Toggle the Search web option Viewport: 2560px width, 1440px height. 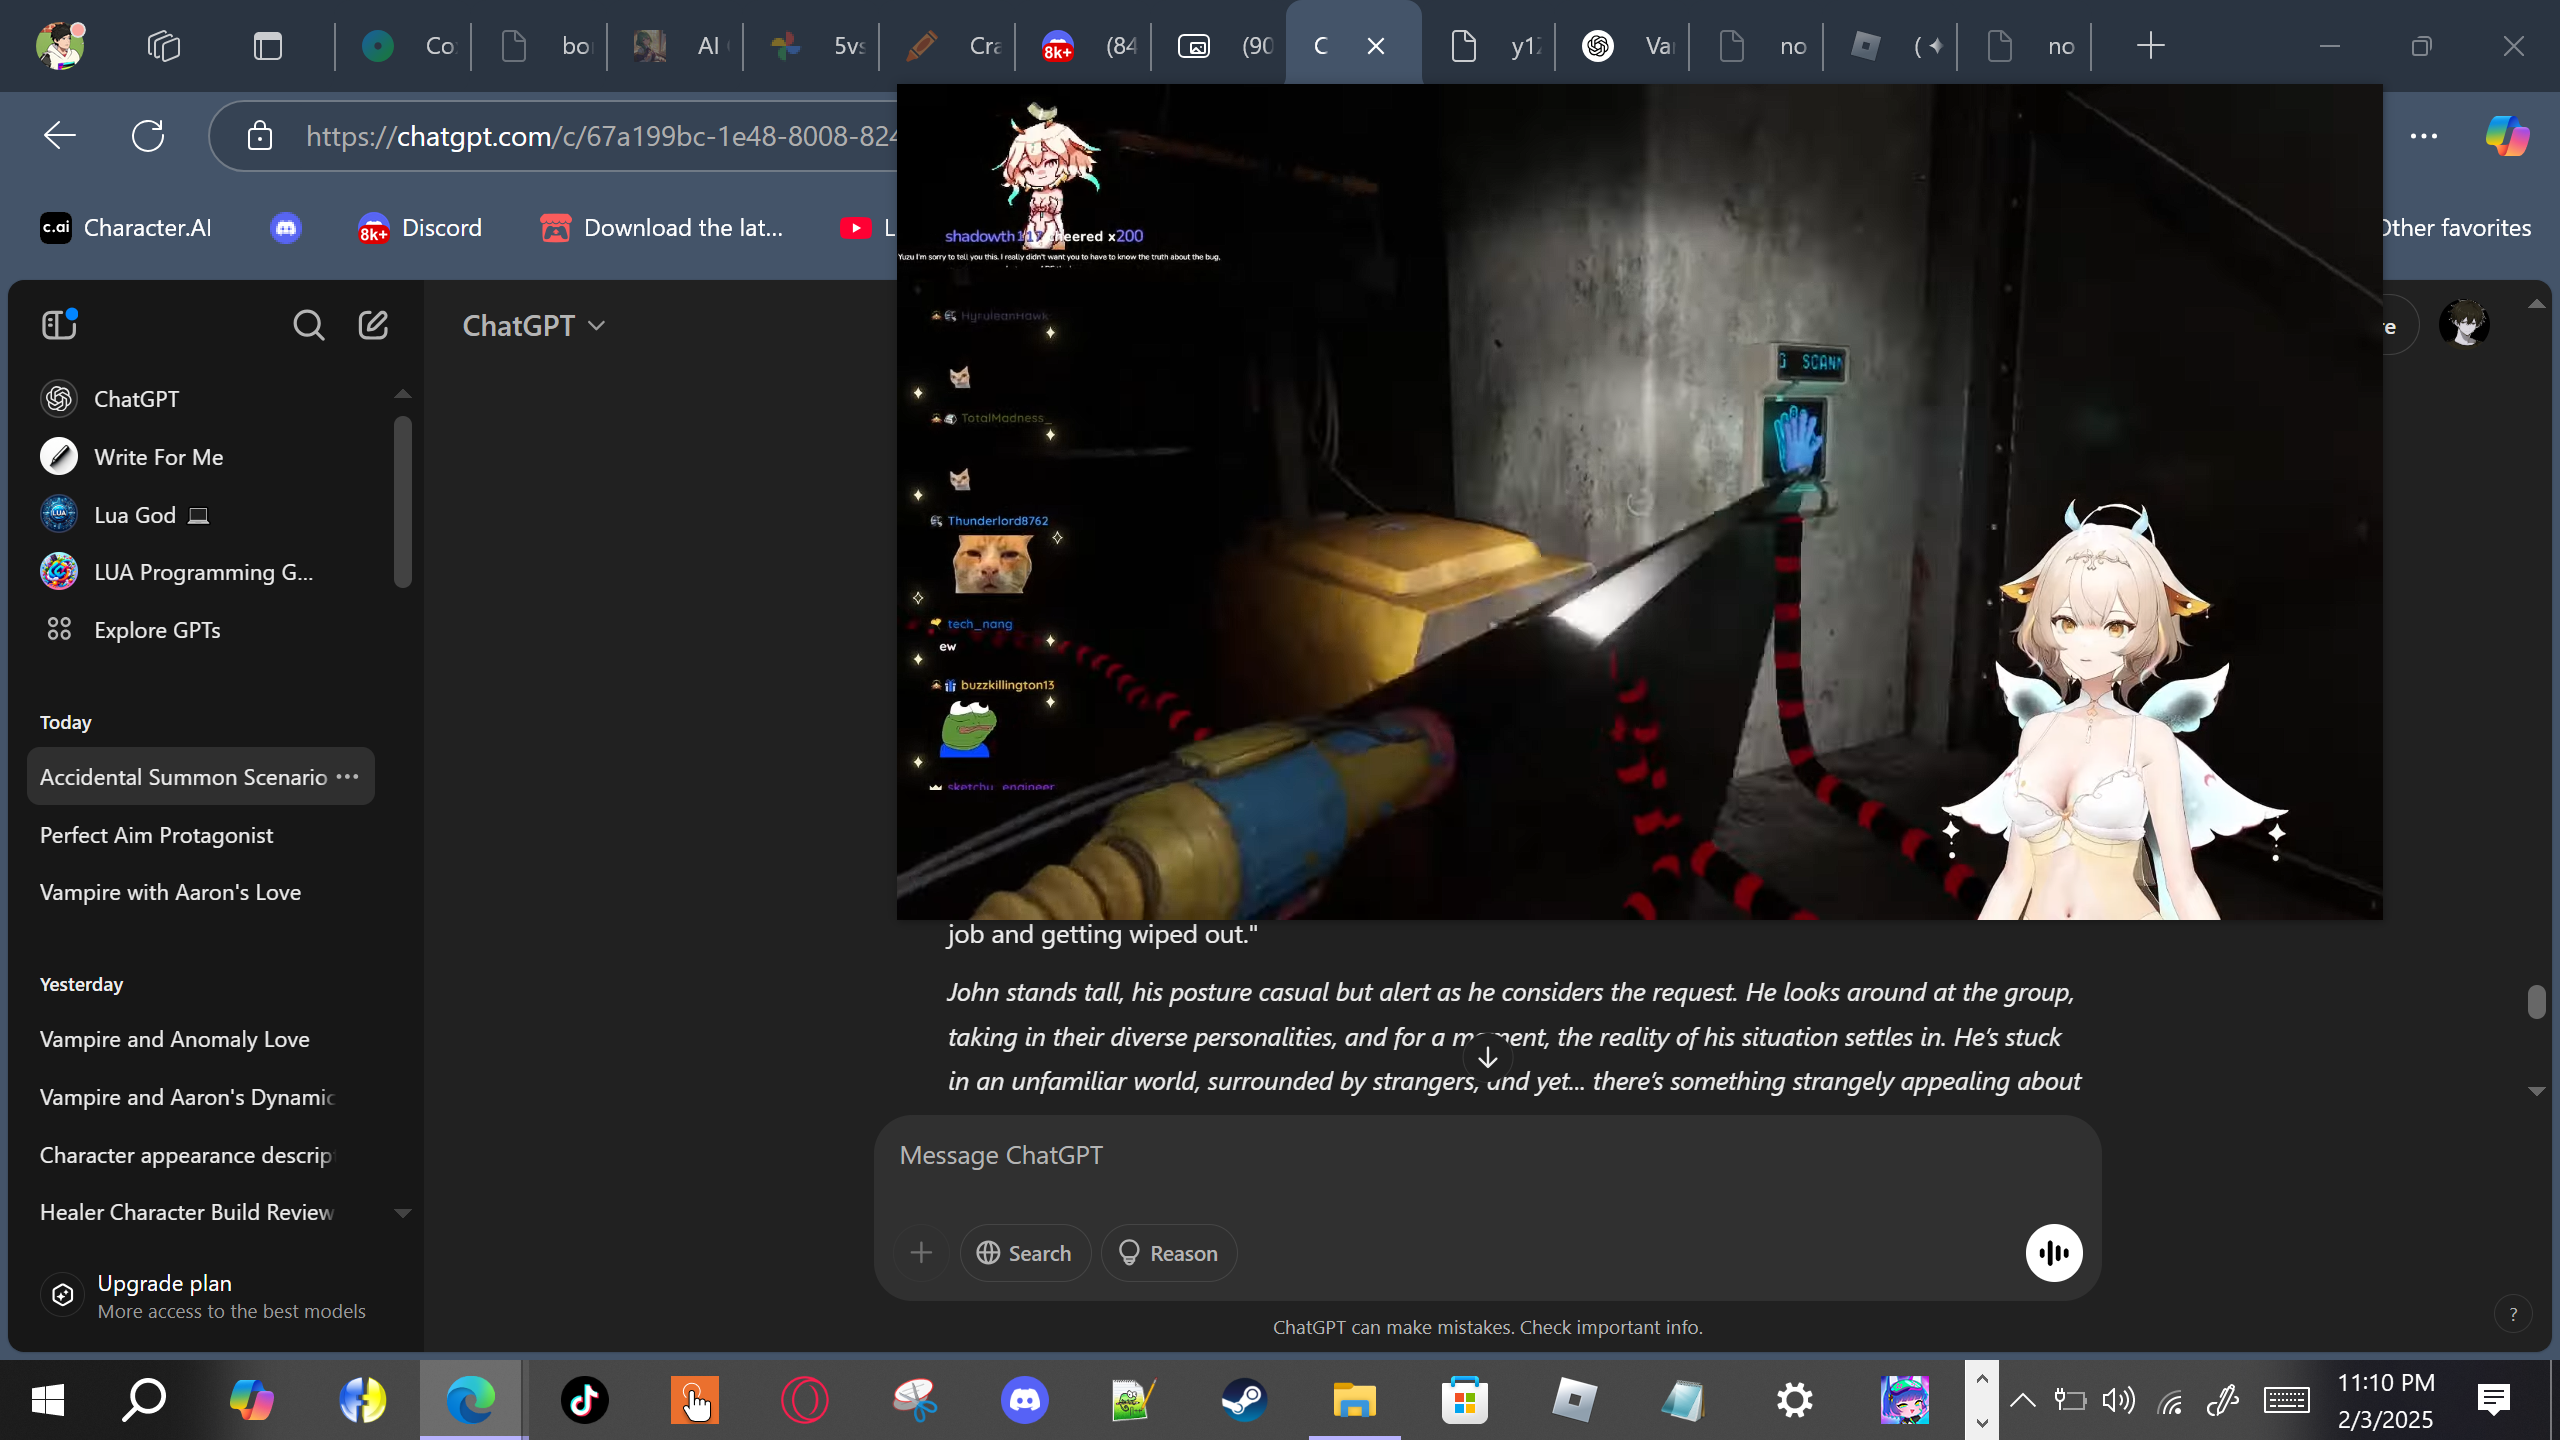click(1025, 1253)
